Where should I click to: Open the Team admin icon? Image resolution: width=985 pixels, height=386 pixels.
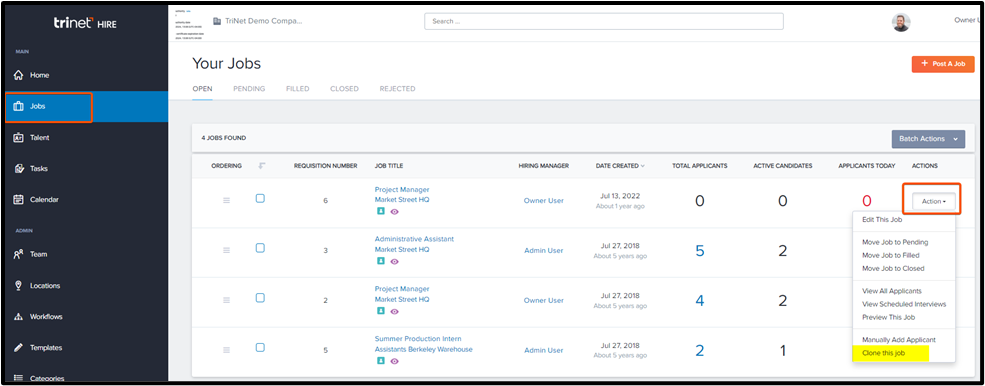(x=18, y=255)
